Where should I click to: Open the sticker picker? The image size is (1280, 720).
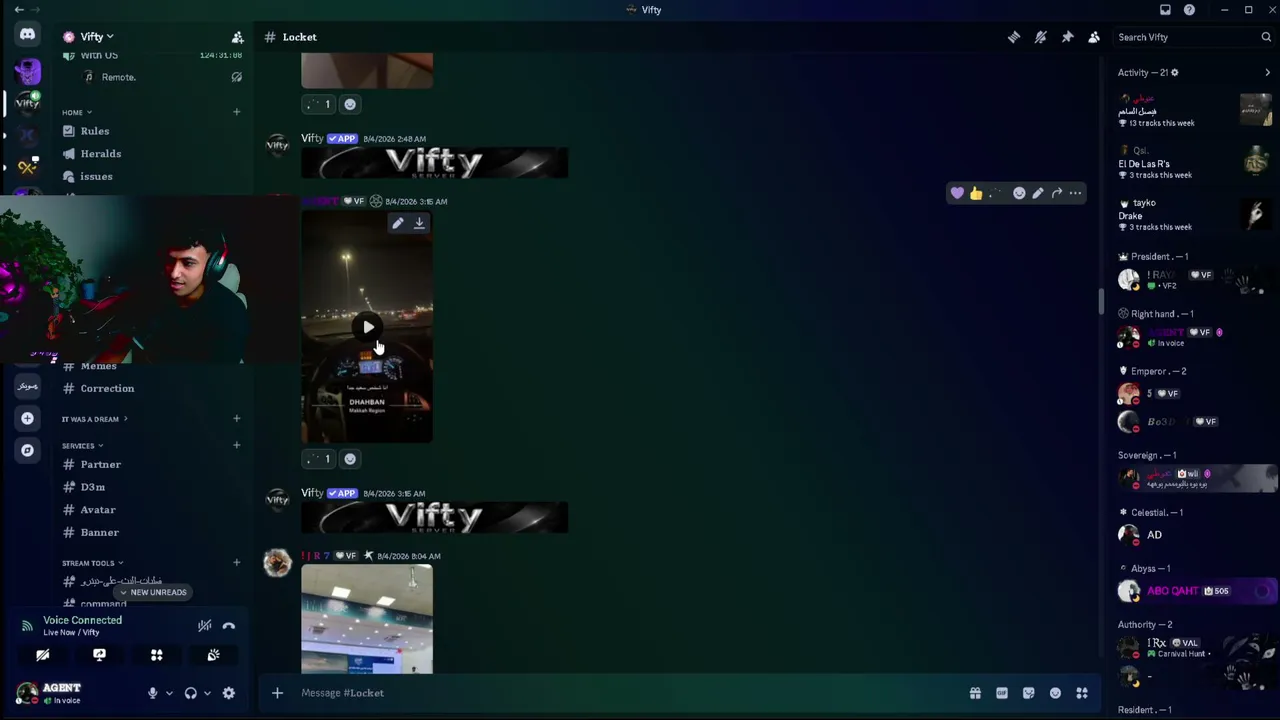[1028, 693]
